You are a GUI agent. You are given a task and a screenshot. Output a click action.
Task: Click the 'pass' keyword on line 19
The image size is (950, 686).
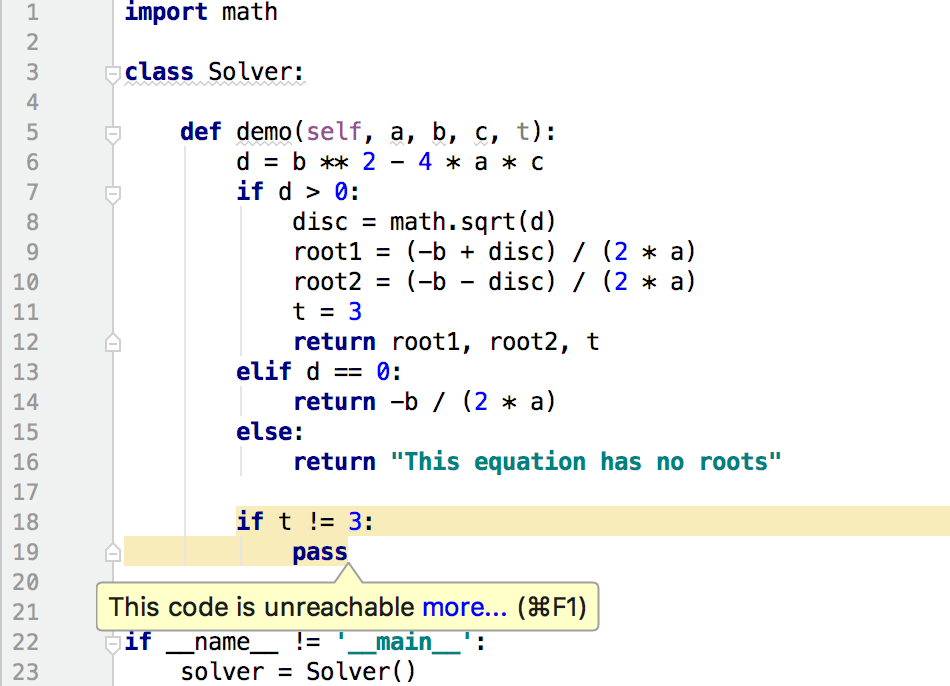pos(320,553)
